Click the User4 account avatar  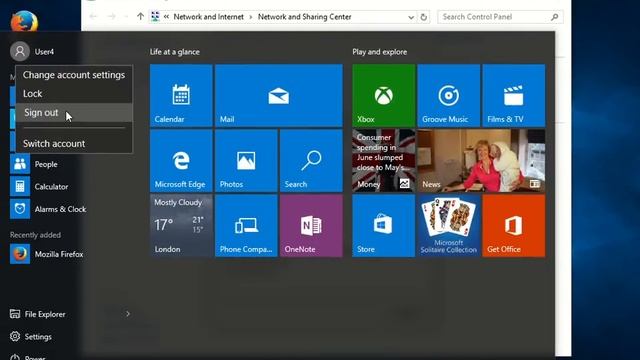(20, 51)
